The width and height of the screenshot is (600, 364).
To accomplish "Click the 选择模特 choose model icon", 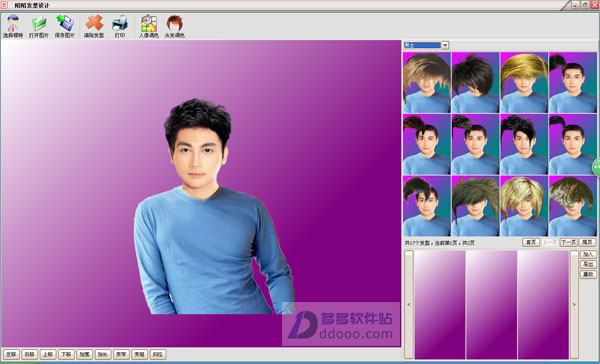I will (x=13, y=26).
